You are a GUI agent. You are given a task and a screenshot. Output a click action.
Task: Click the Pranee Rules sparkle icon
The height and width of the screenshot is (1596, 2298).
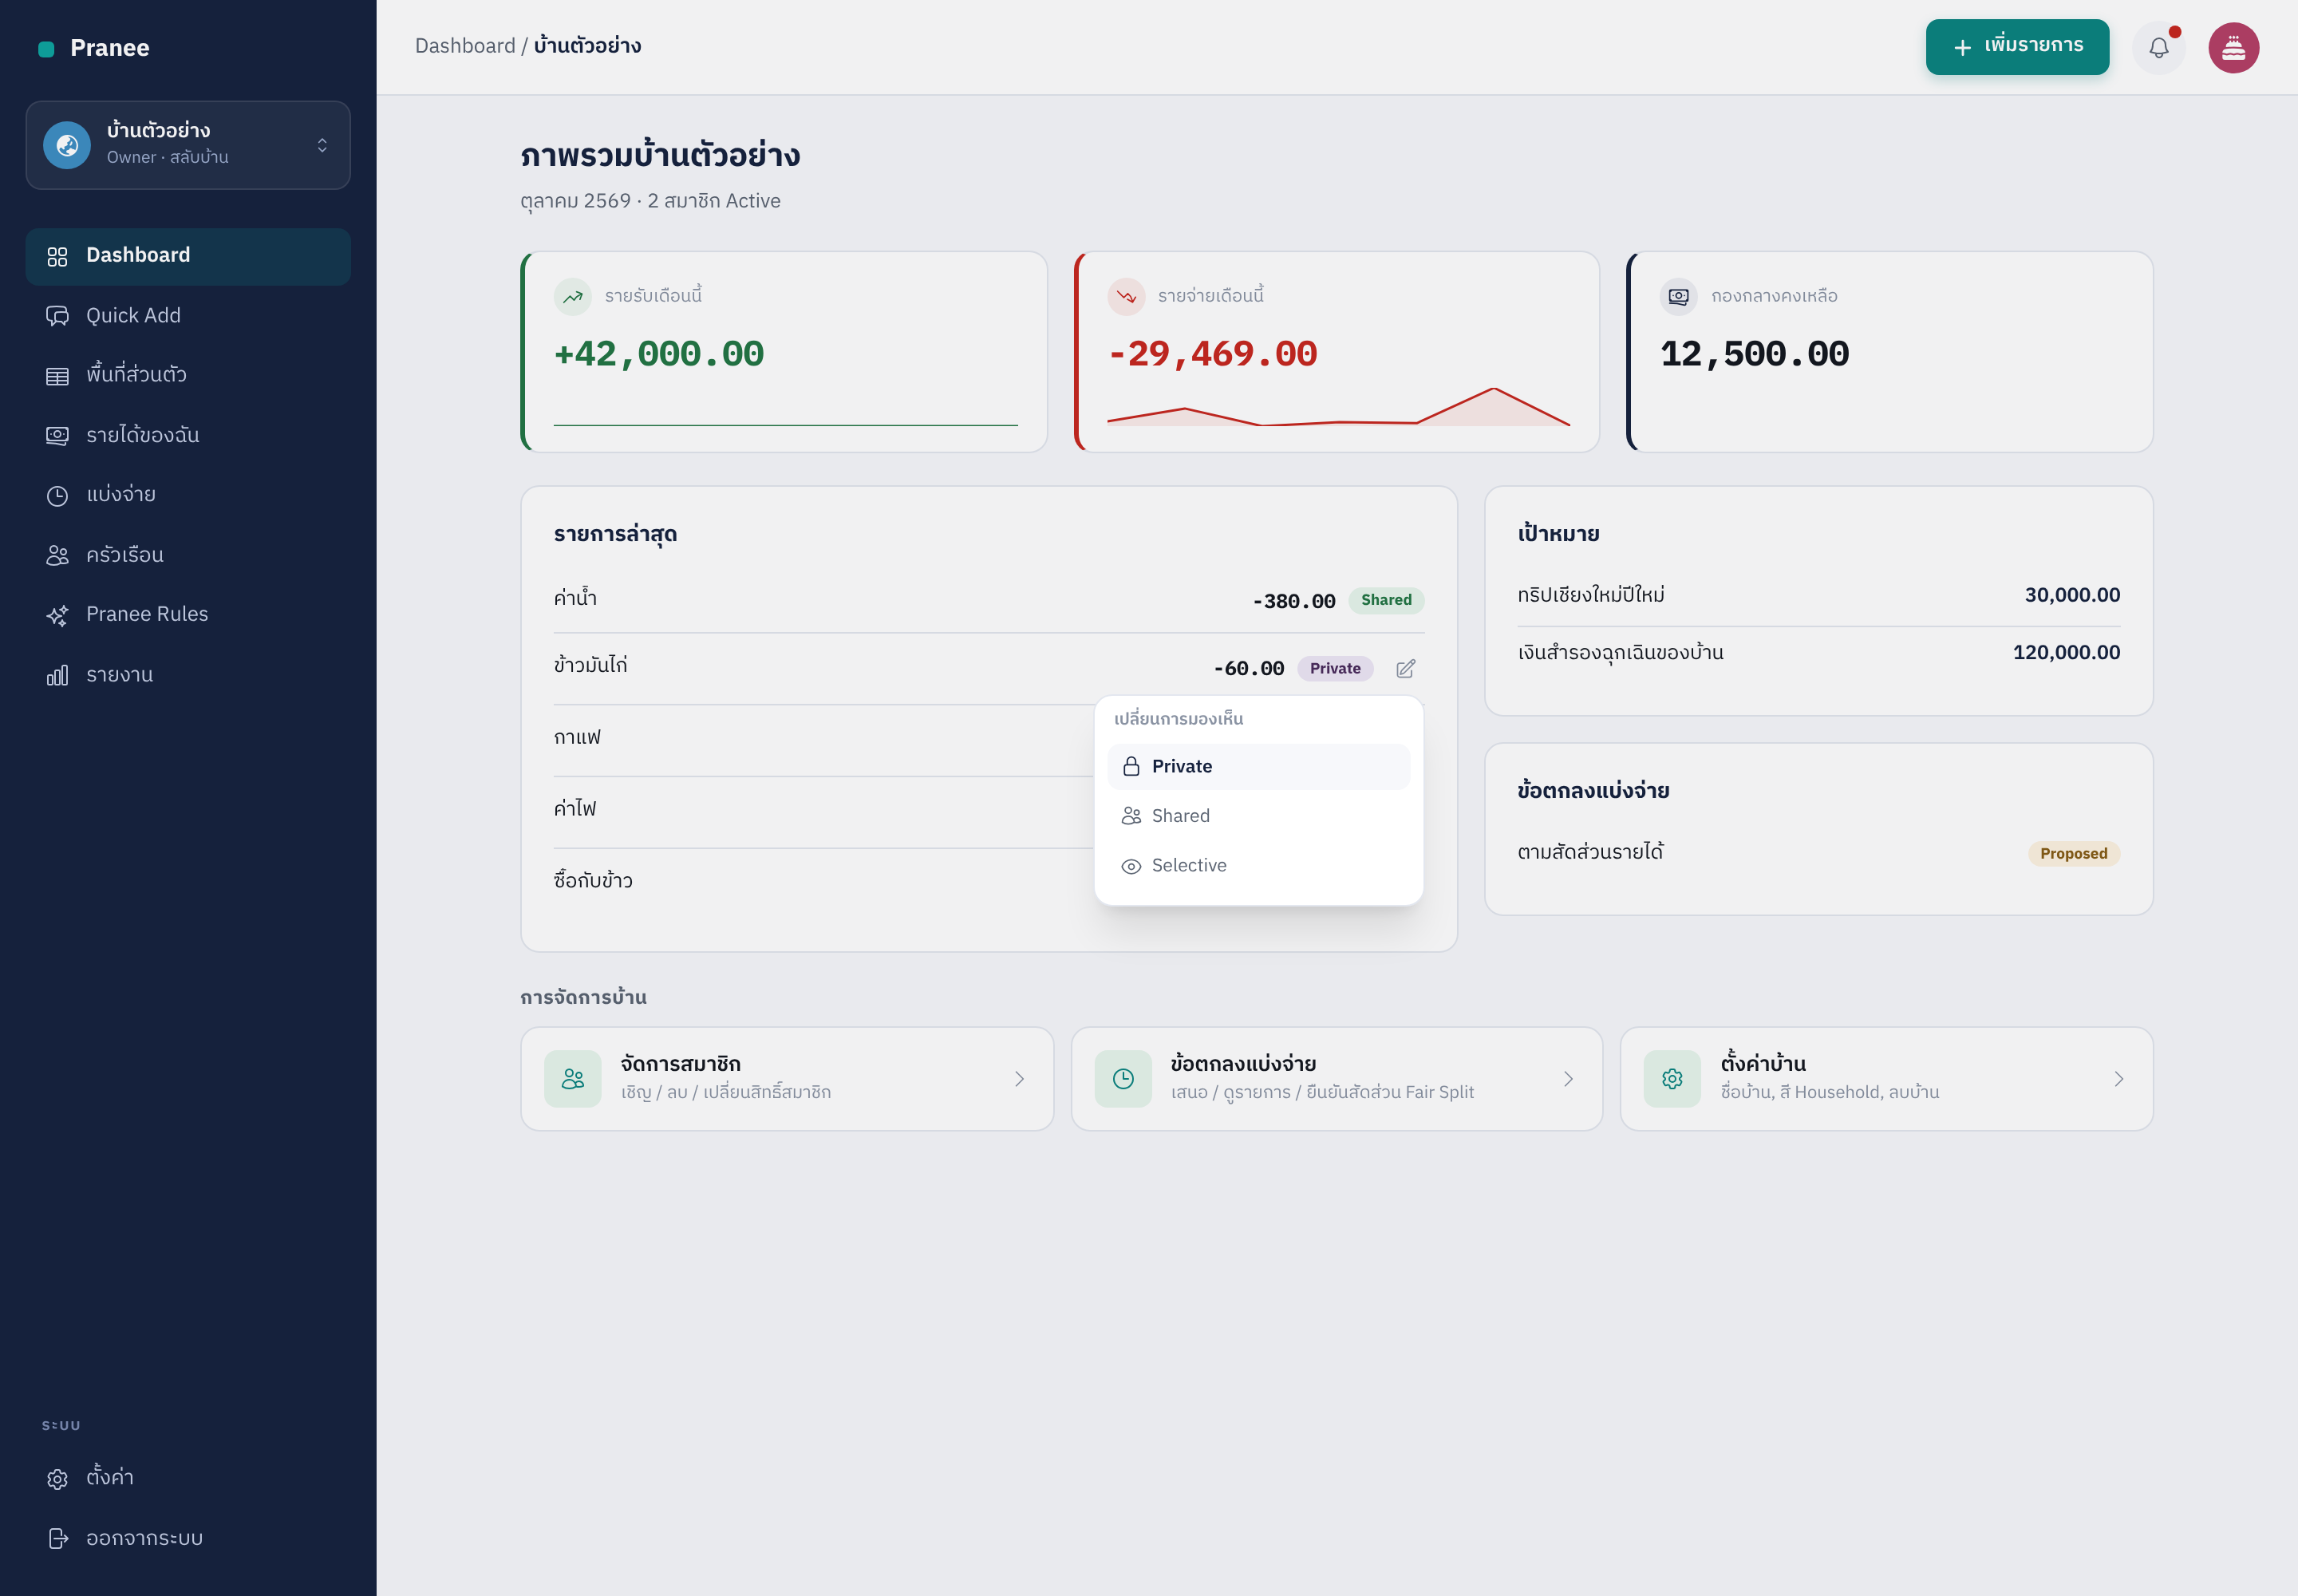tap(57, 615)
